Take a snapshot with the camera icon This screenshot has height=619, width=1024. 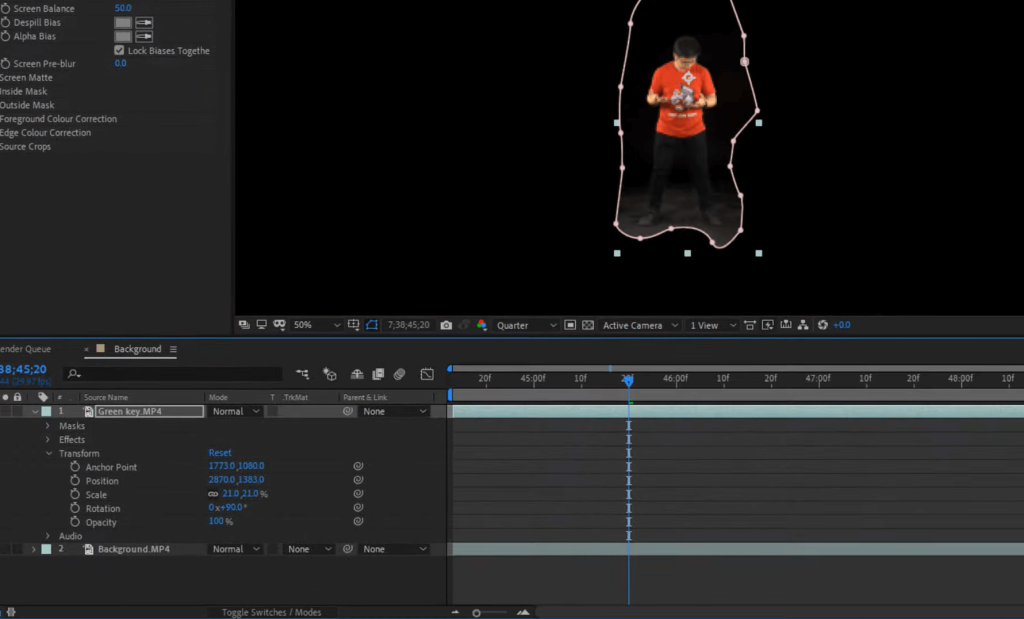[447, 325]
